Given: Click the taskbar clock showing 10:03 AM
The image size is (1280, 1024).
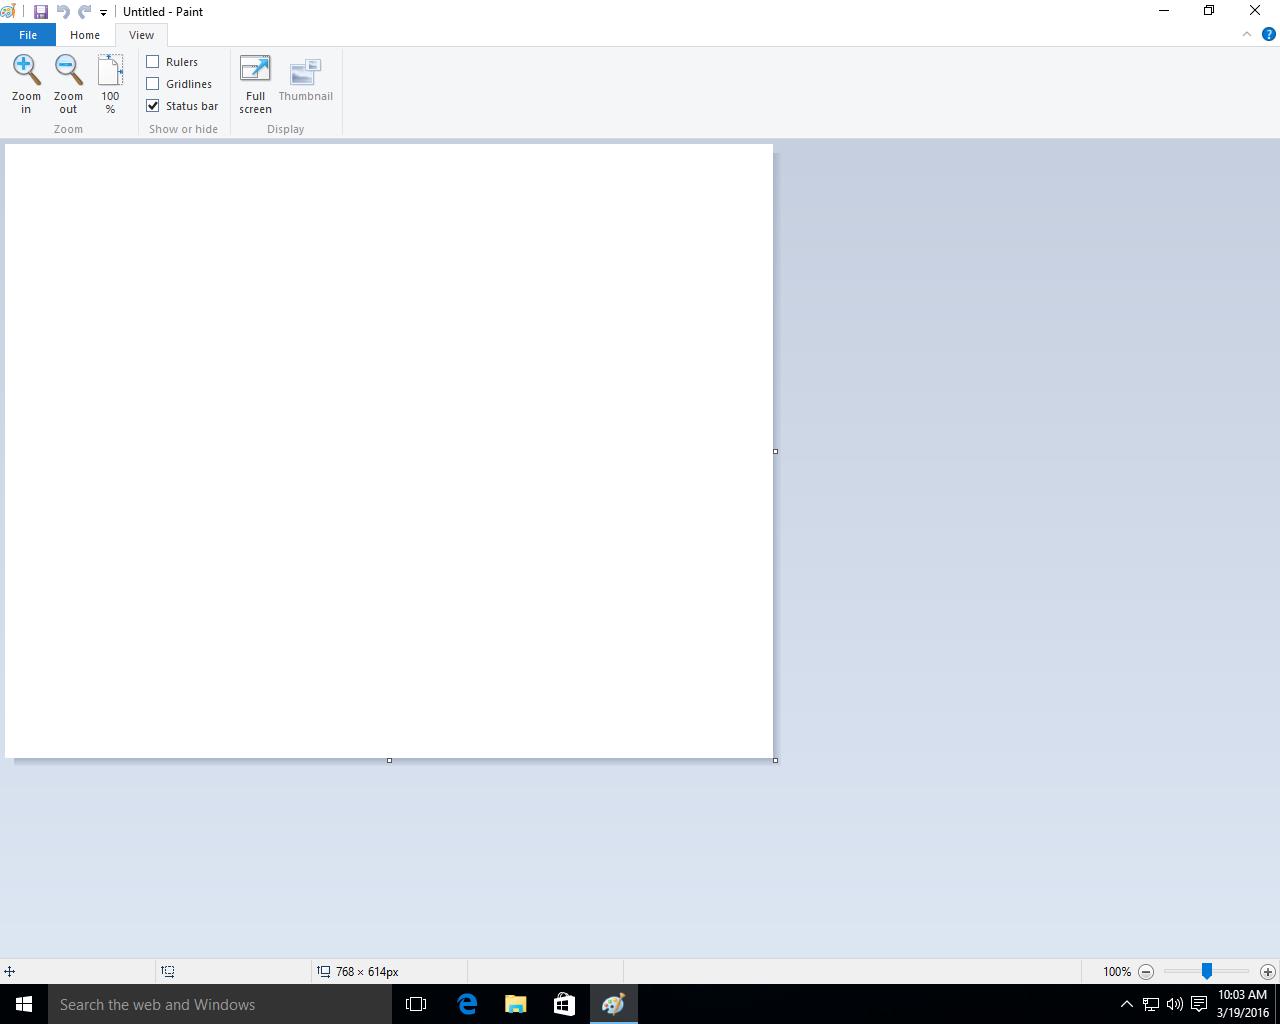Looking at the screenshot, I should (x=1242, y=1004).
